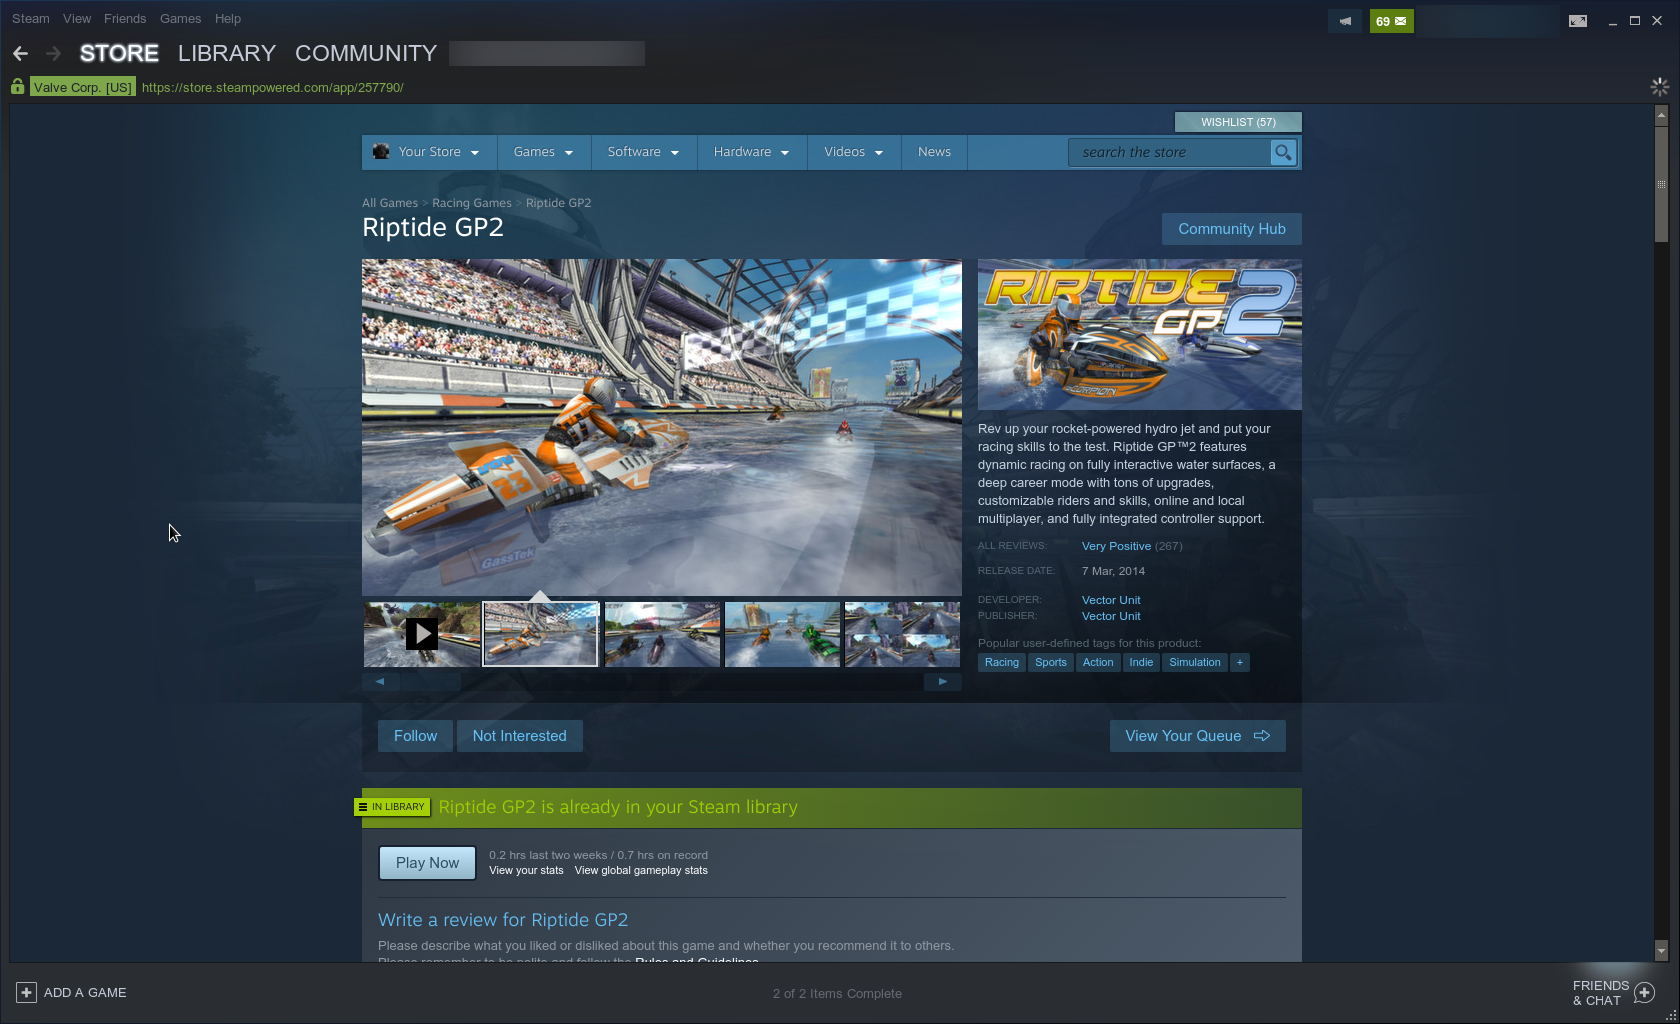Click the Your Store avatar icon

click(381, 151)
